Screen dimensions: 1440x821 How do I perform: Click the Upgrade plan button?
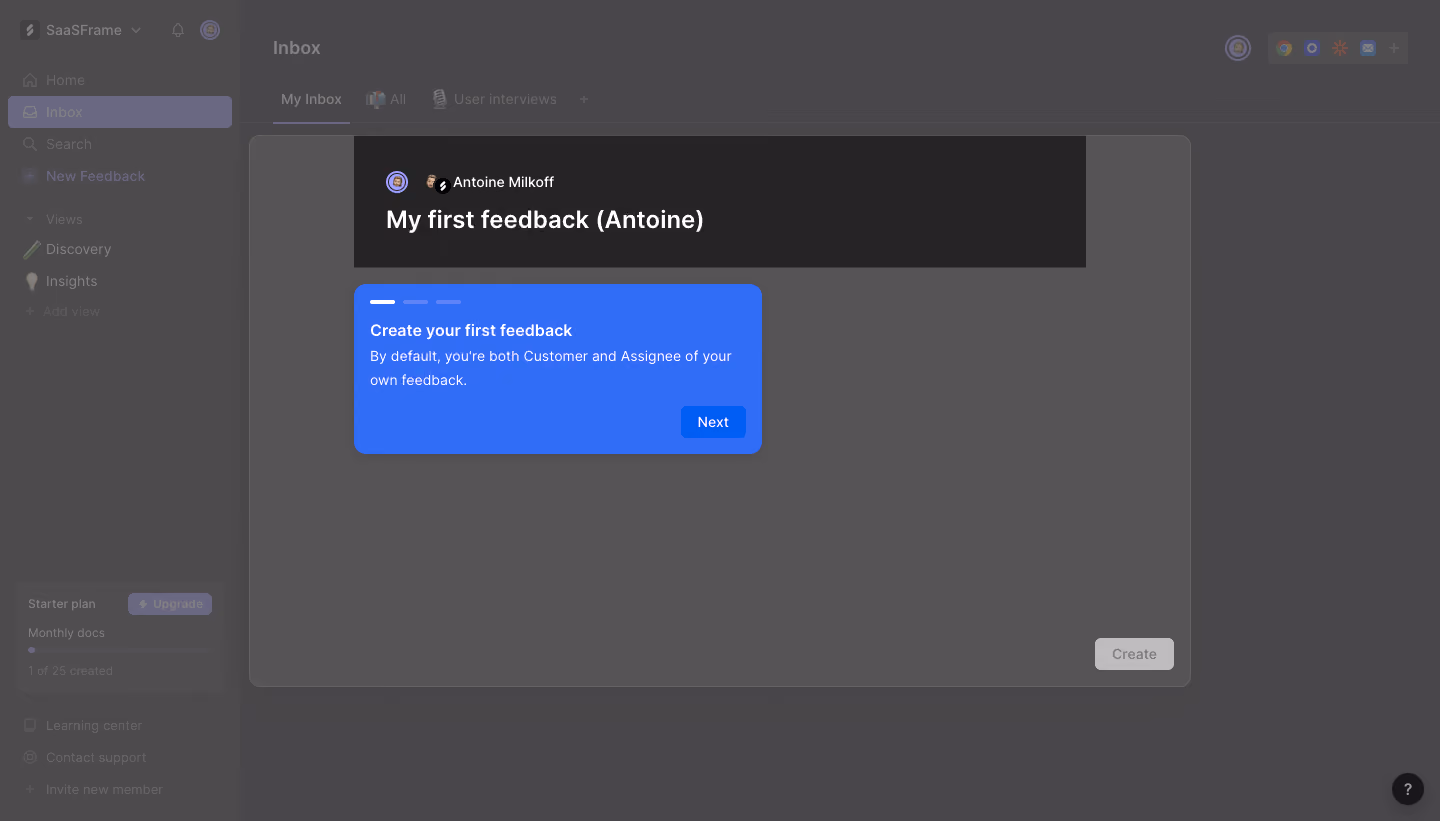170,604
